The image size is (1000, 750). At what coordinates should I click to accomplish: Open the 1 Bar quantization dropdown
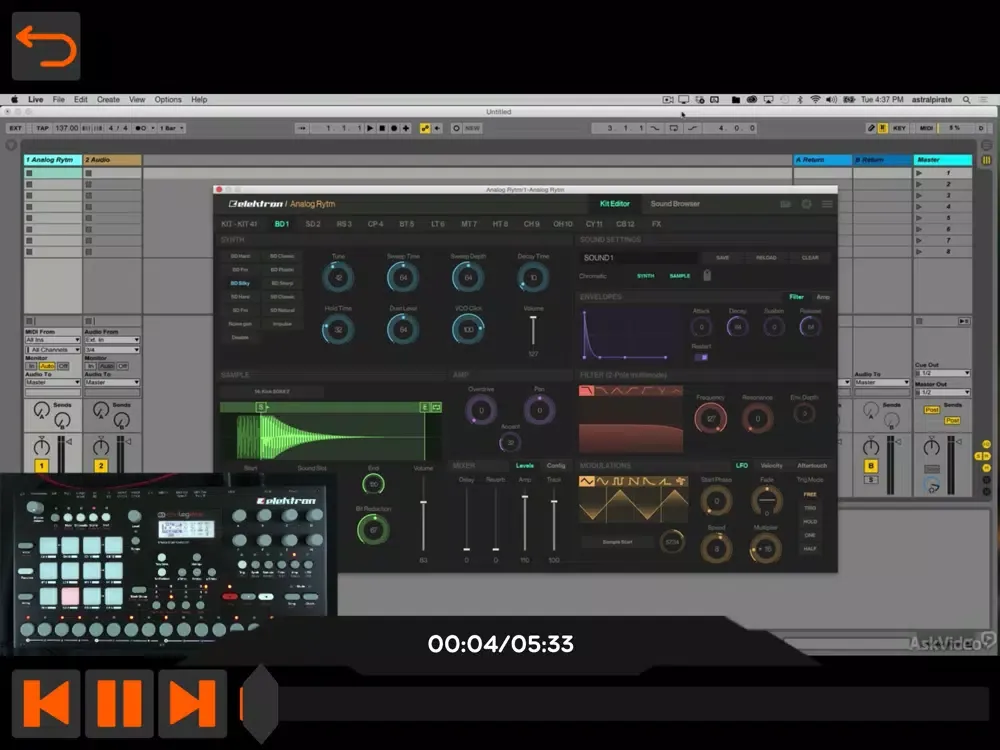tap(171, 128)
